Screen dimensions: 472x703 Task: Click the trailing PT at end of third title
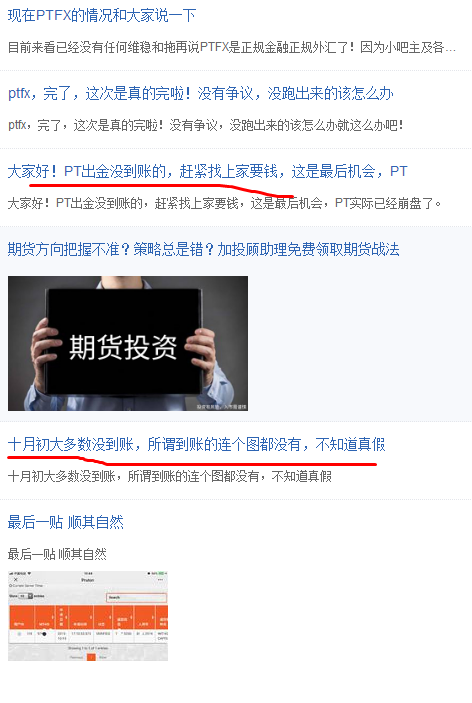coord(399,171)
